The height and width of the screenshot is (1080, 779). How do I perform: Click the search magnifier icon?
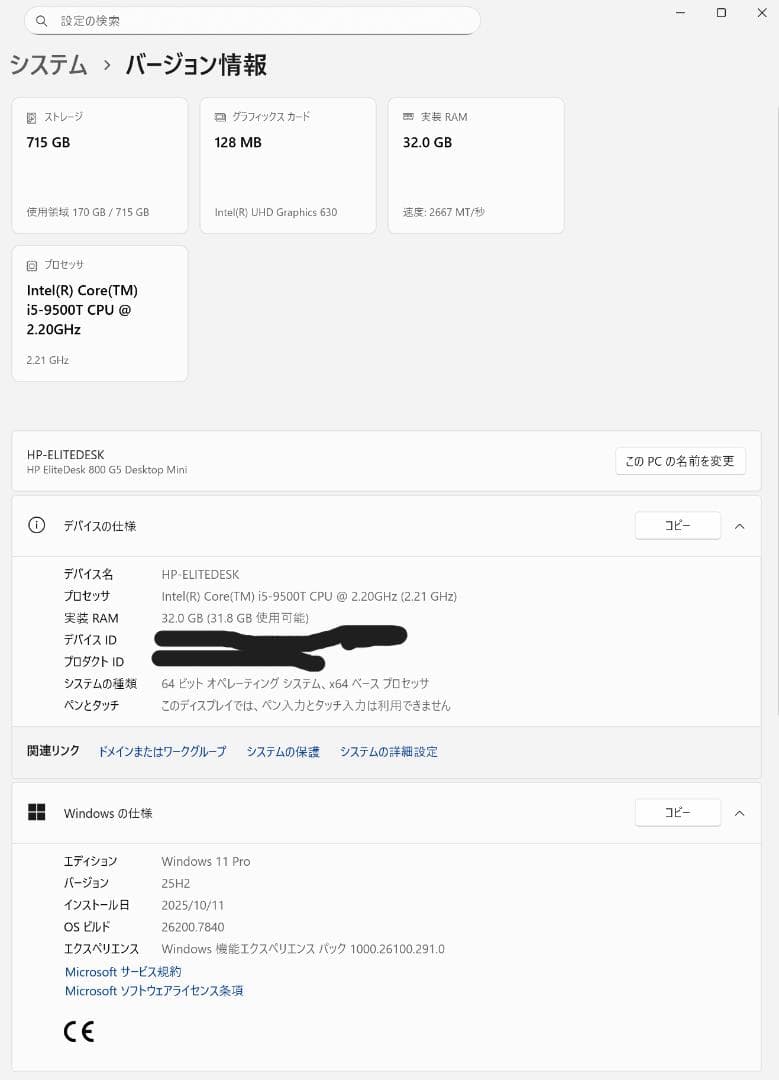tap(41, 21)
